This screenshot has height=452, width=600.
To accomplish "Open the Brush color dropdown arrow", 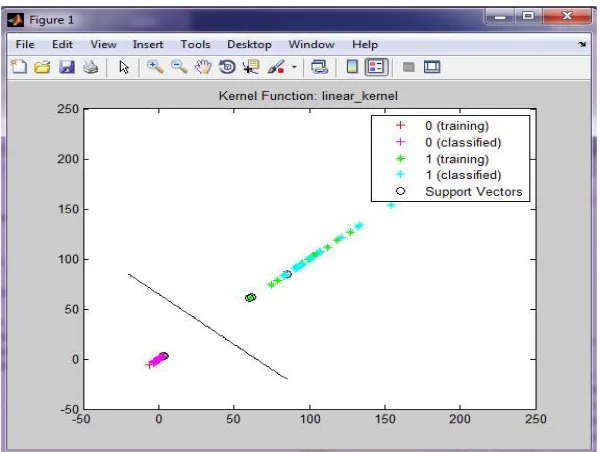I will pos(294,67).
